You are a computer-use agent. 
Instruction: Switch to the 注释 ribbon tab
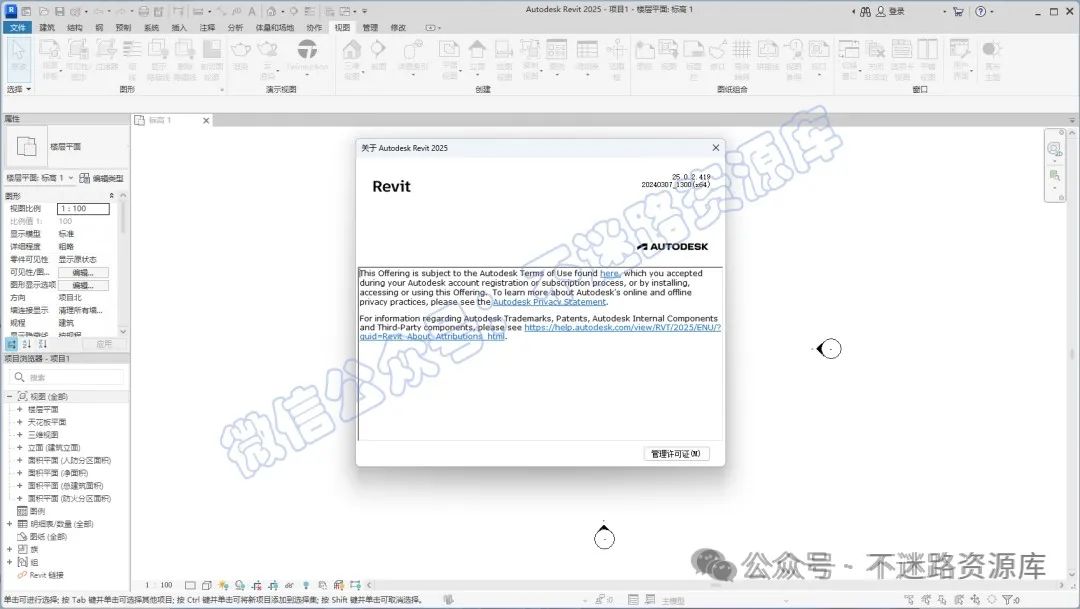[x=207, y=28]
